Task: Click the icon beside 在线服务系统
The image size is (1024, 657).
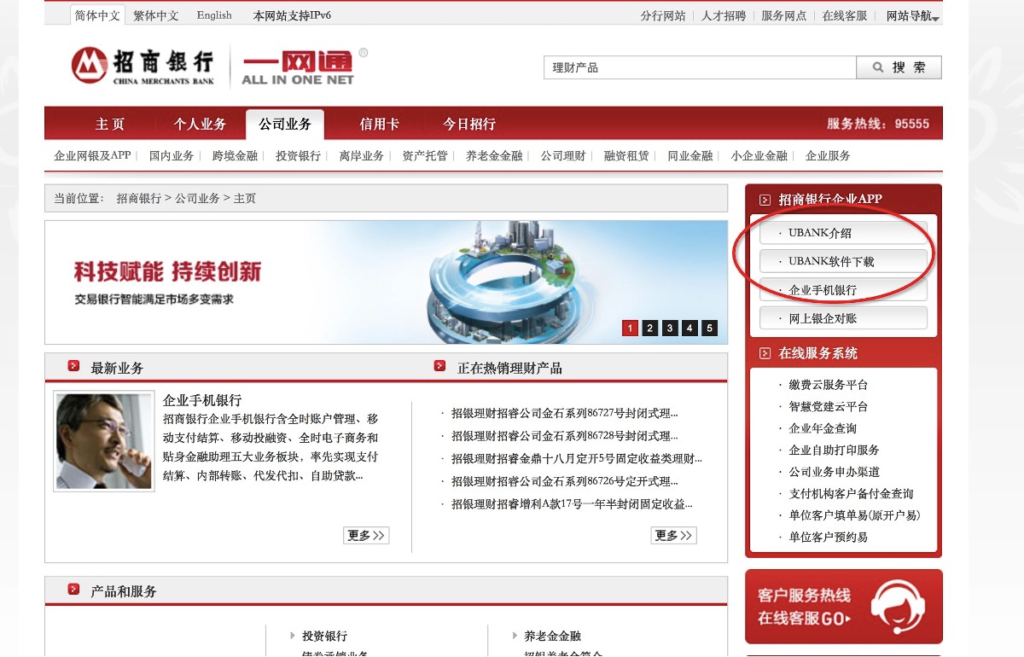Action: click(x=765, y=353)
